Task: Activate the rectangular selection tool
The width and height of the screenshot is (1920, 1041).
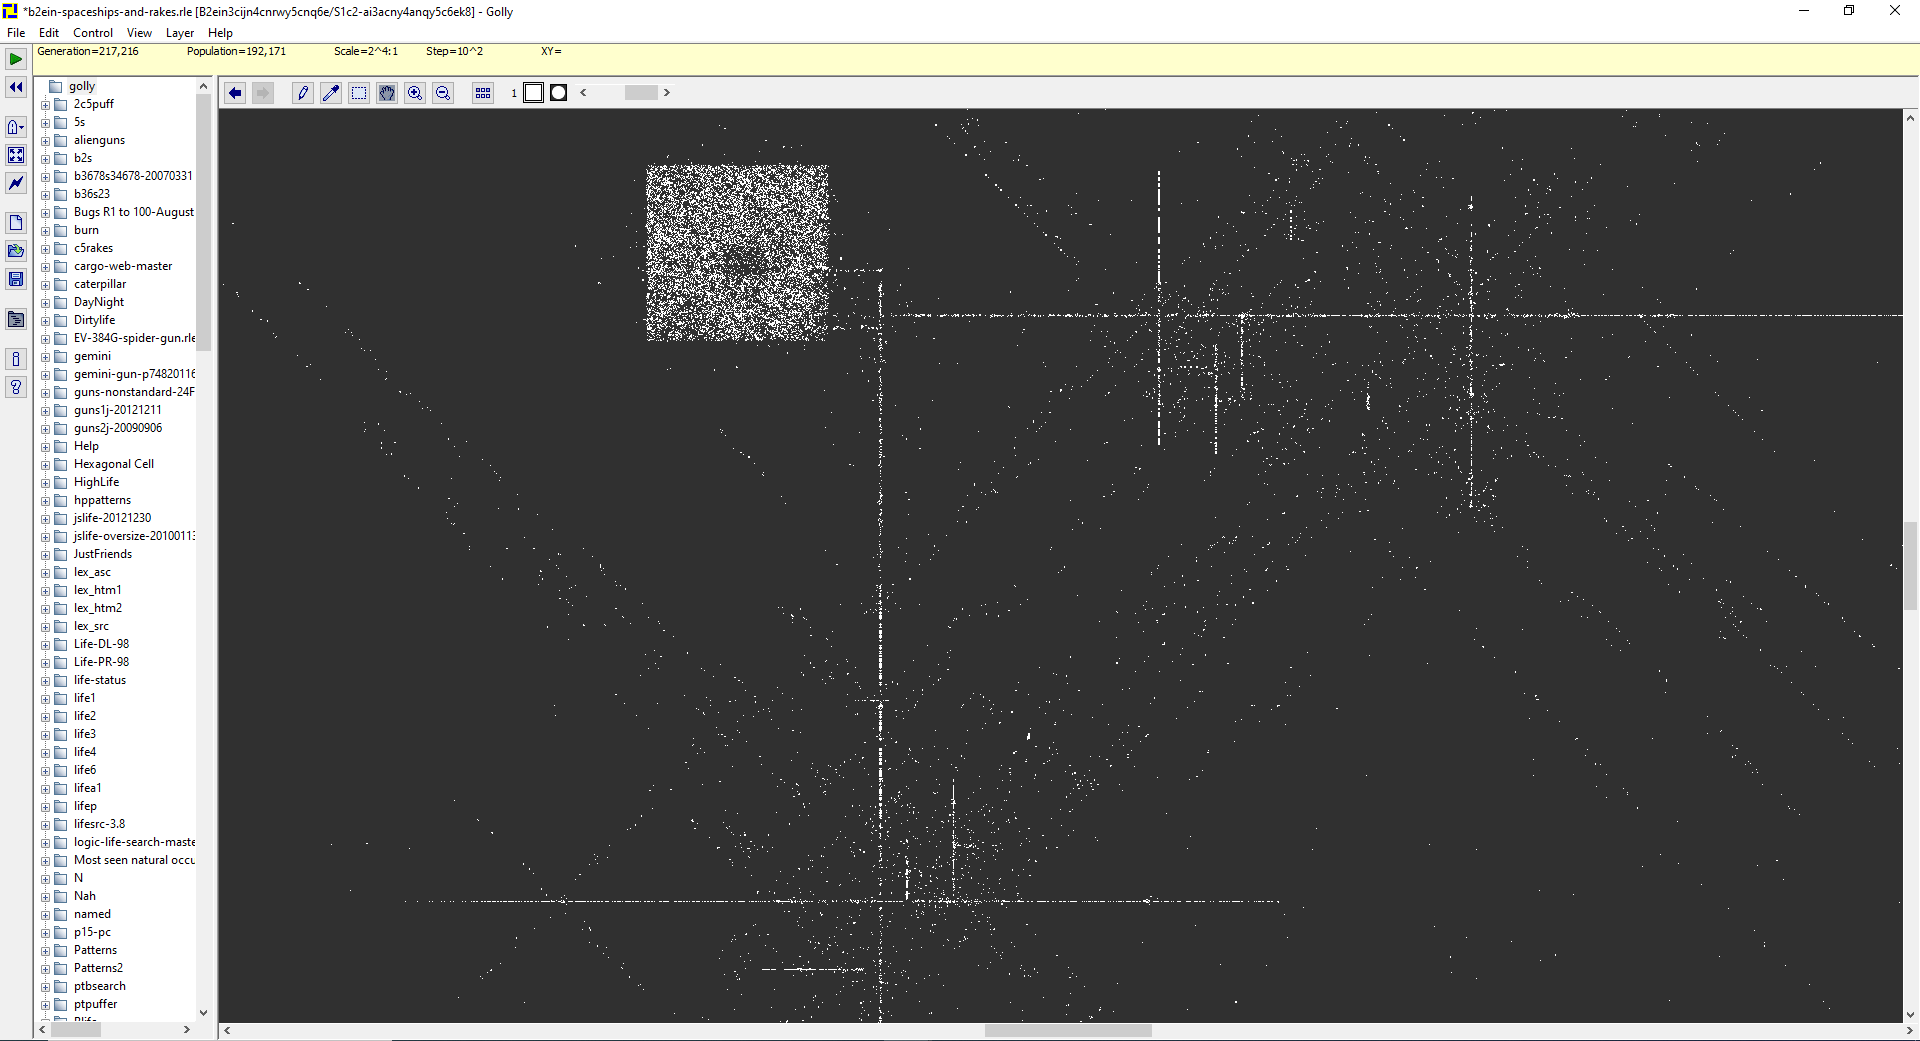Action: click(x=359, y=93)
